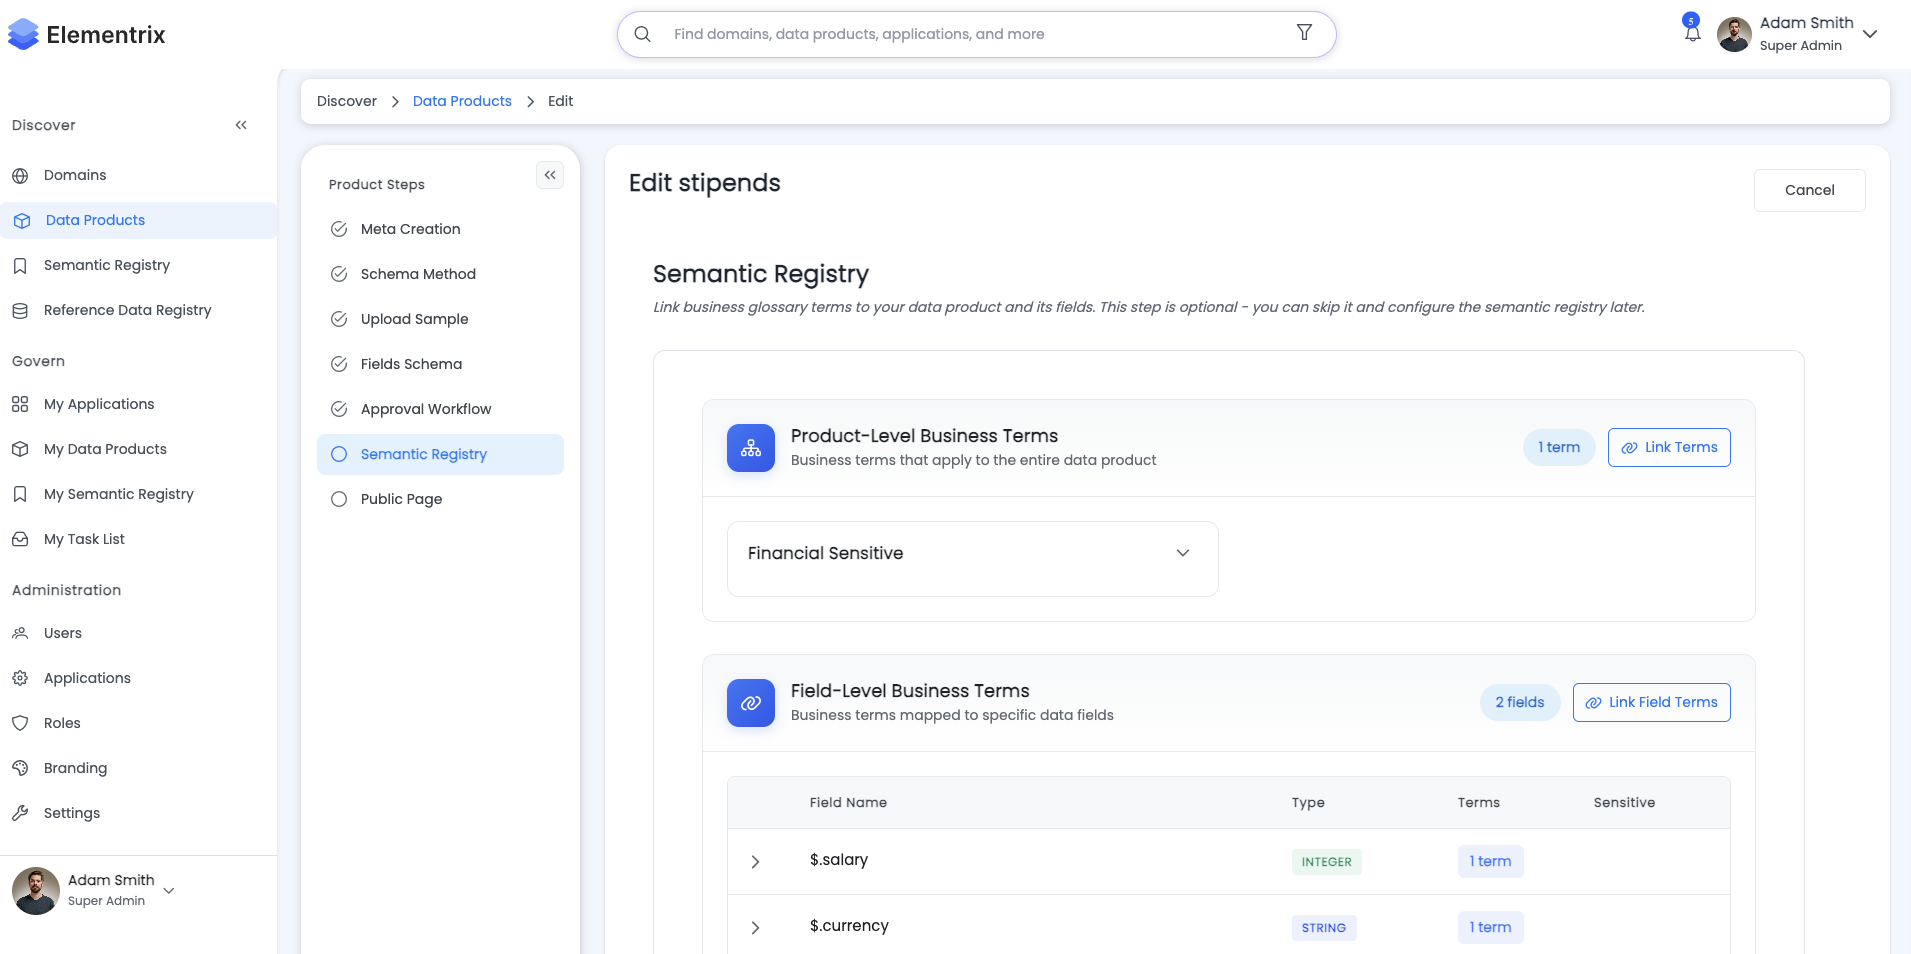Screen dimensions: 1911x954
Task: Open Reference Data Registry in sidebar
Action: [127, 310]
